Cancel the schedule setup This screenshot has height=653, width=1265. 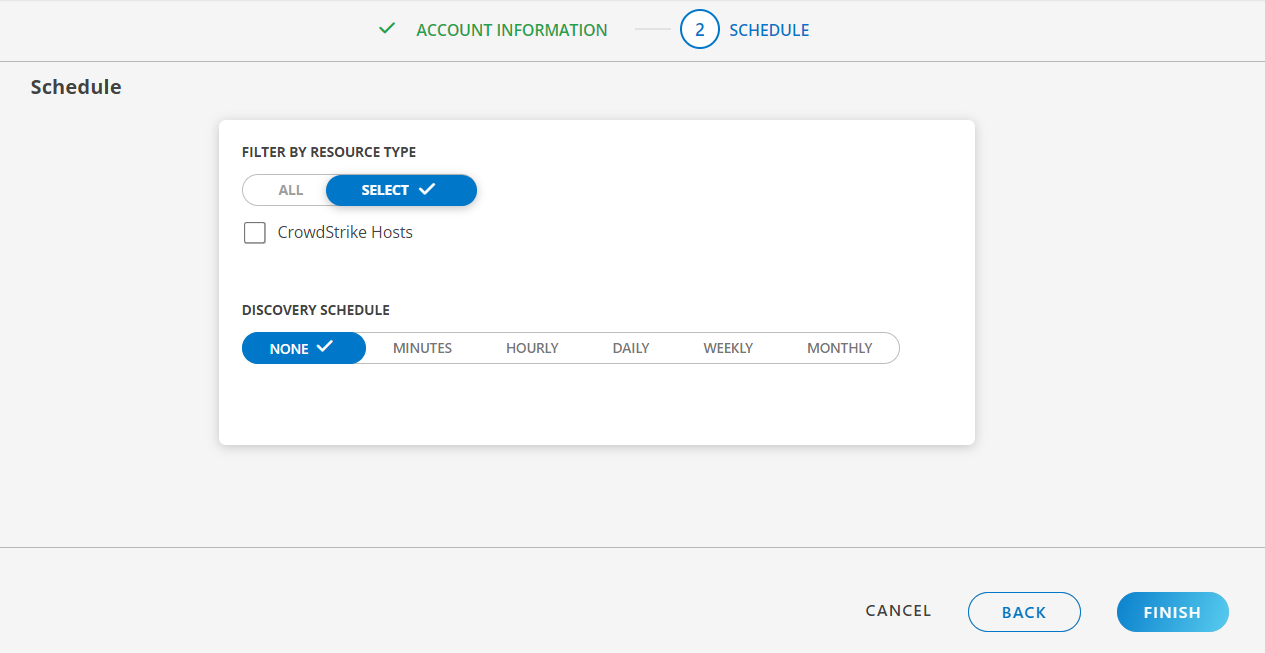(x=898, y=611)
